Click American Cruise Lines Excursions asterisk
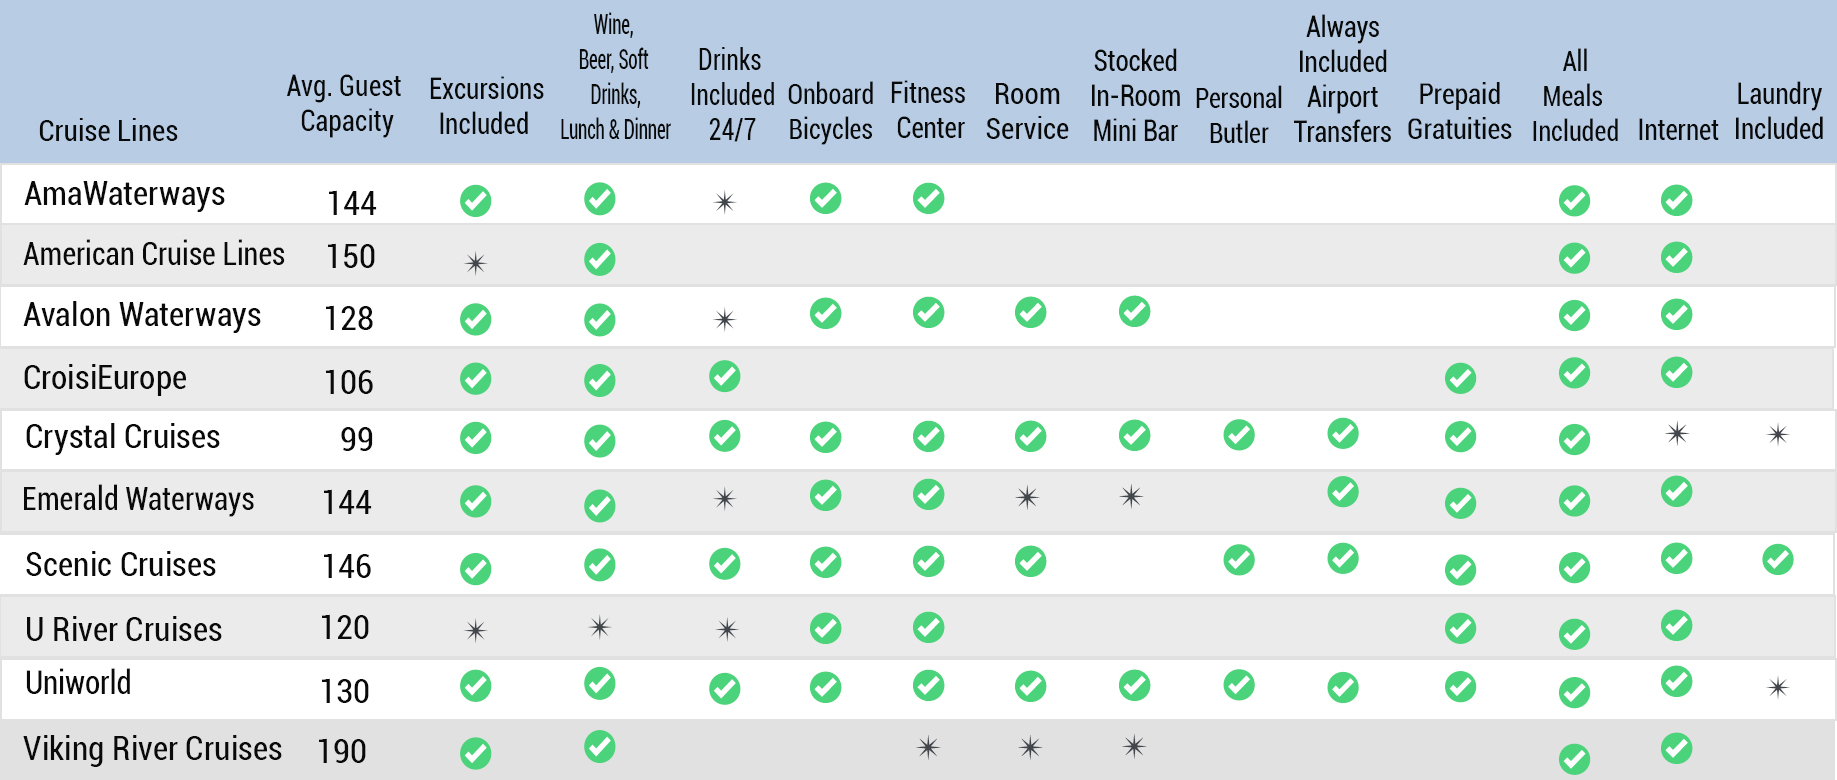The image size is (1837, 780). (476, 263)
